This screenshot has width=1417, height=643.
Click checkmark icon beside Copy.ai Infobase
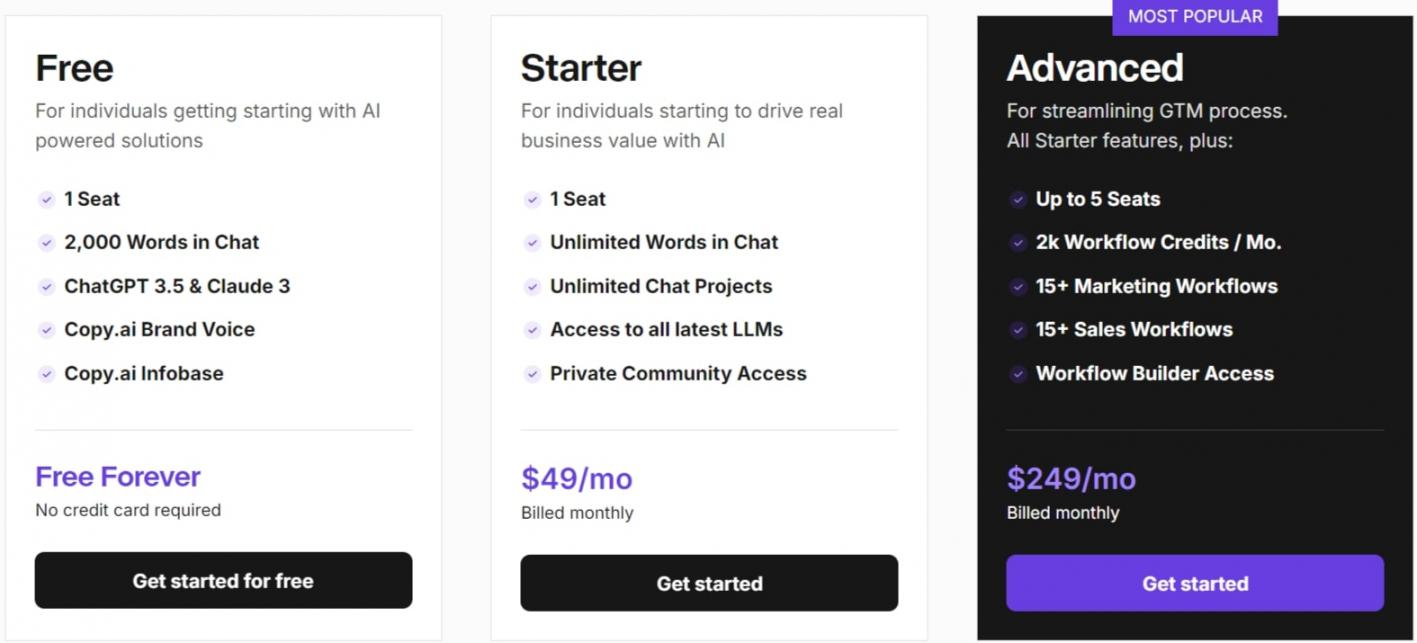point(46,374)
